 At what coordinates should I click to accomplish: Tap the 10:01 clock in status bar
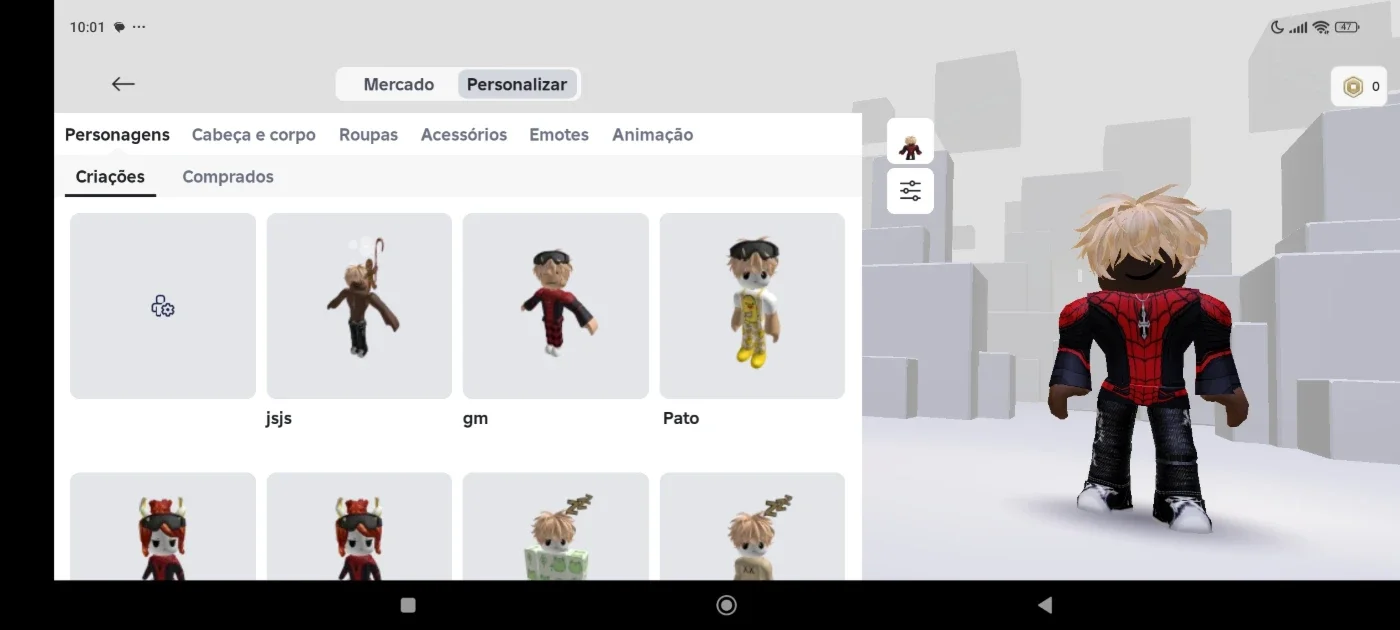[87, 27]
